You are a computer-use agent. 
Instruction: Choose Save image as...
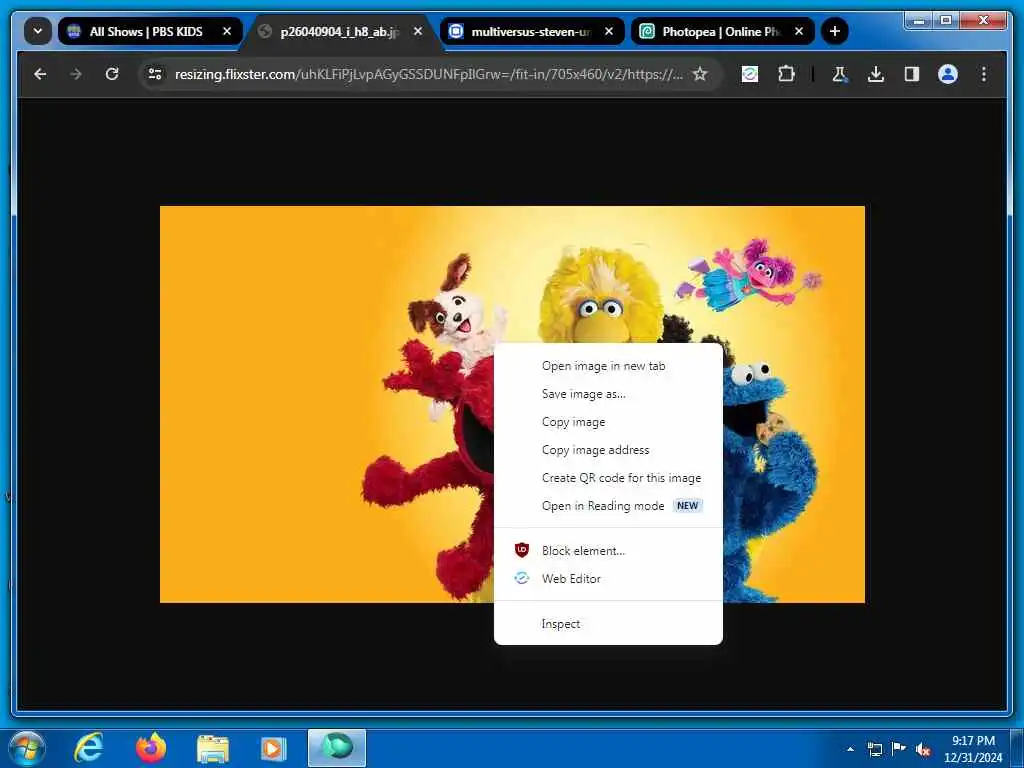608,394
